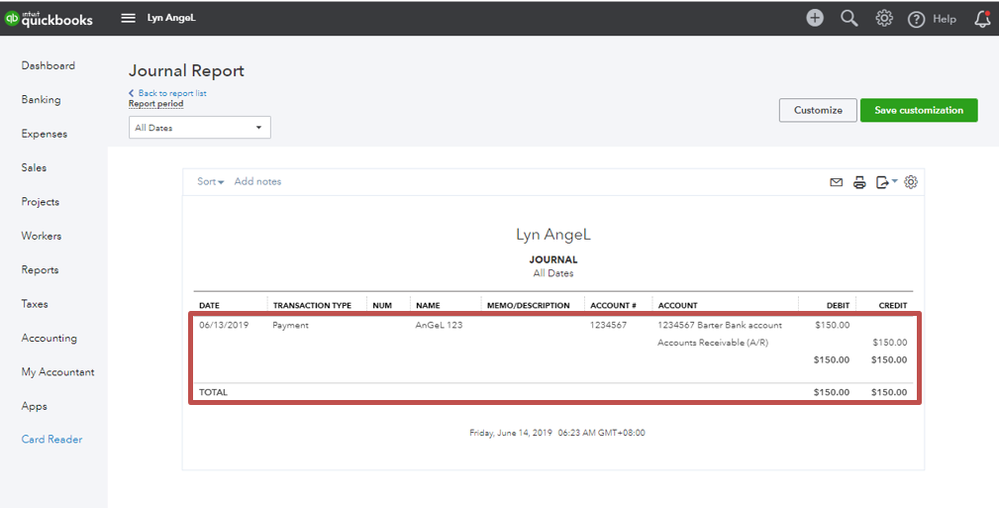Click the TRANSACTION TYPE column header
The height and width of the screenshot is (508, 999).
click(312, 305)
